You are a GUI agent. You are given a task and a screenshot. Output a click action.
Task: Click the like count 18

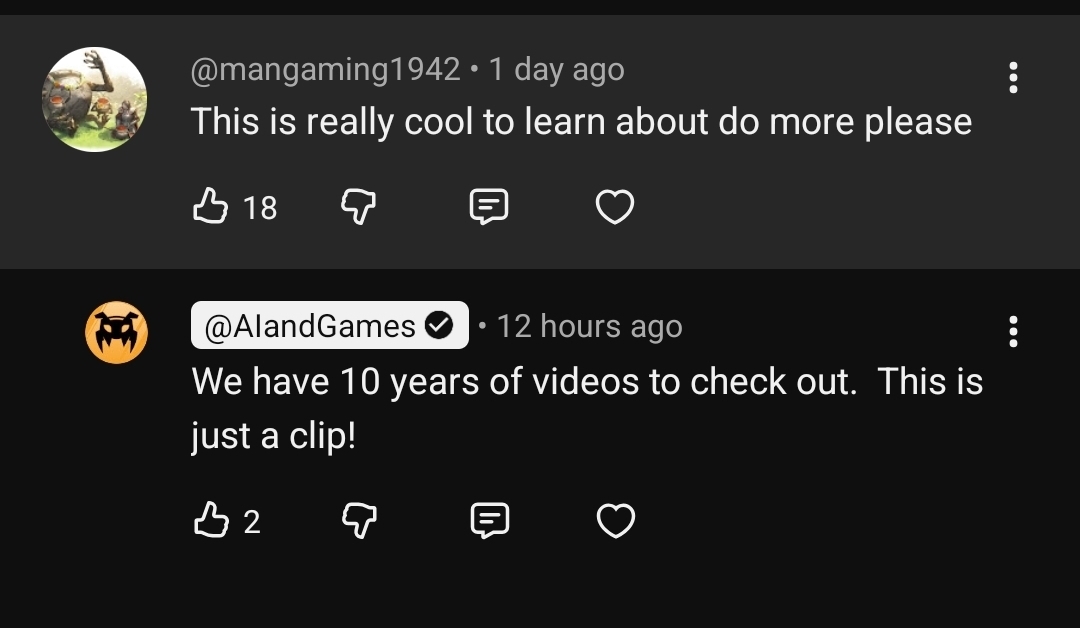(260, 208)
